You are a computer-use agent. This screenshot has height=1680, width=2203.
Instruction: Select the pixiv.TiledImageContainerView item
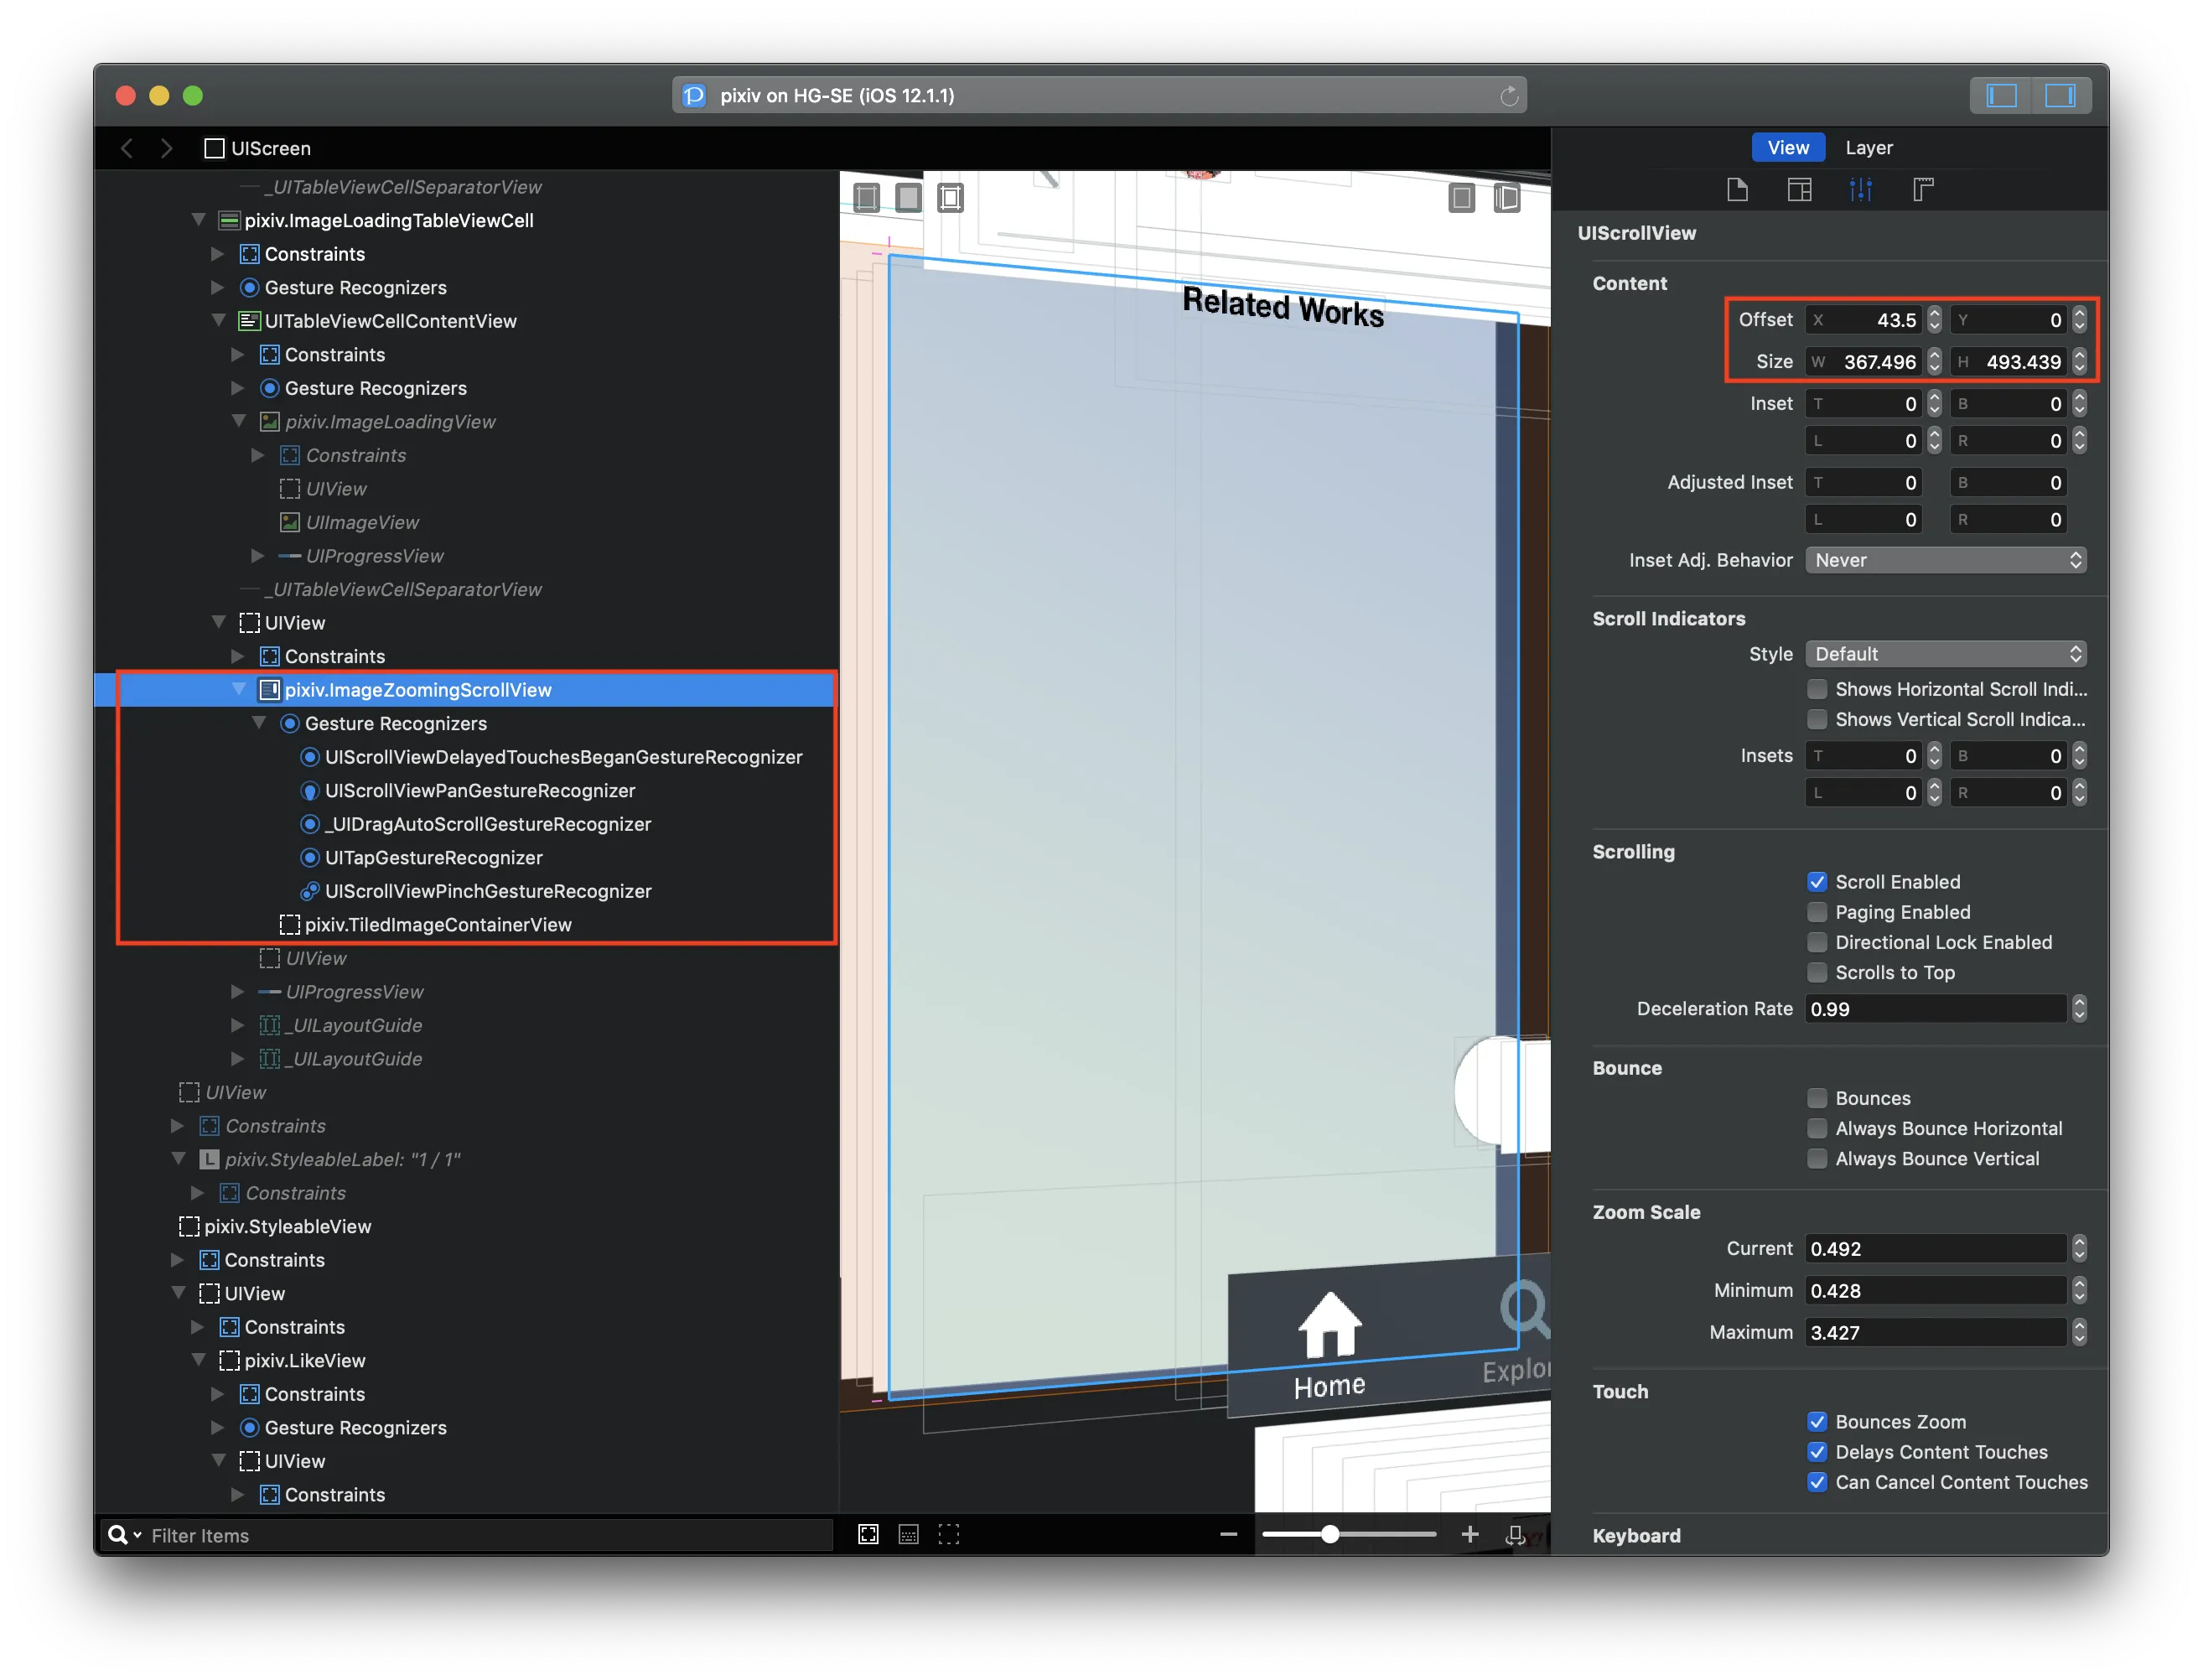(437, 925)
